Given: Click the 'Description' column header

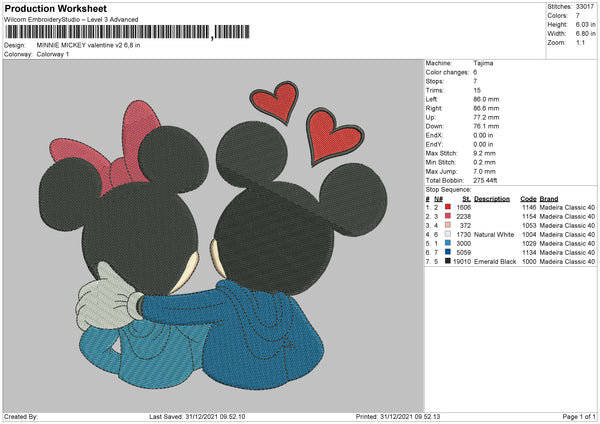Looking at the screenshot, I should point(492,199).
